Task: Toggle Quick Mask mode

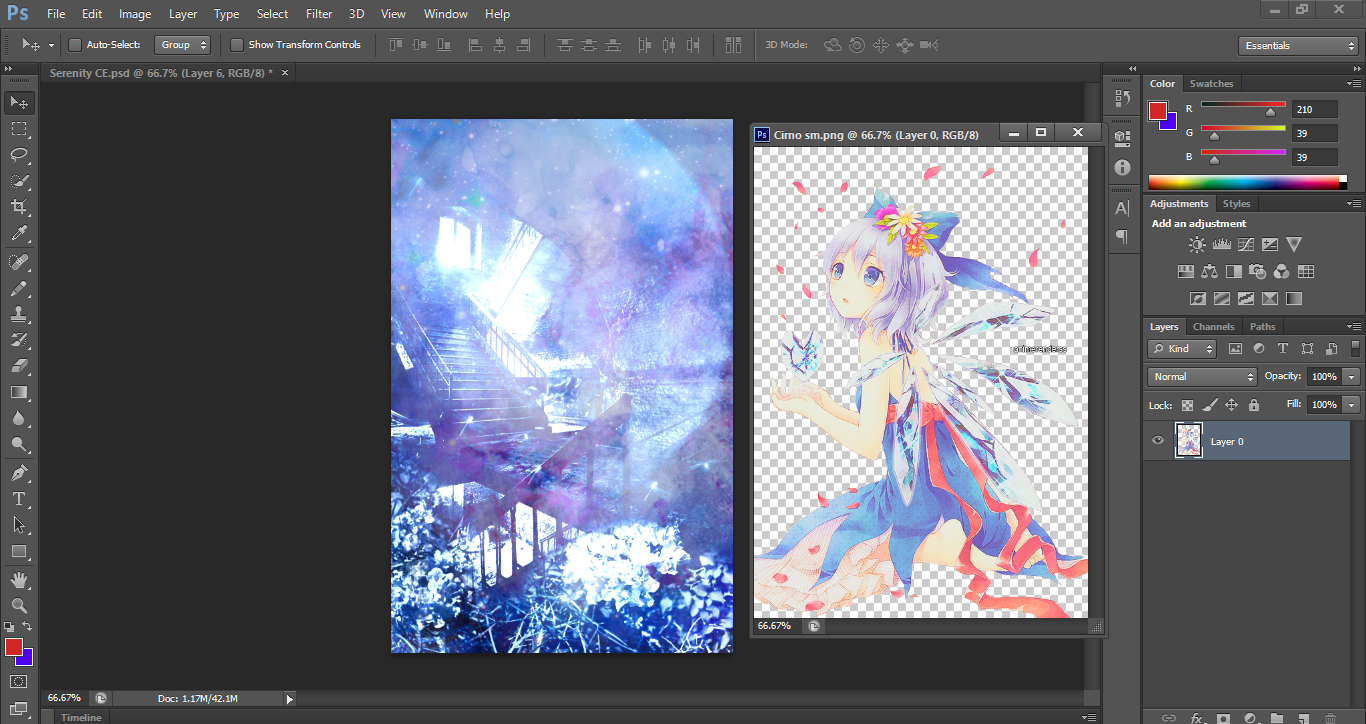Action: [19, 681]
